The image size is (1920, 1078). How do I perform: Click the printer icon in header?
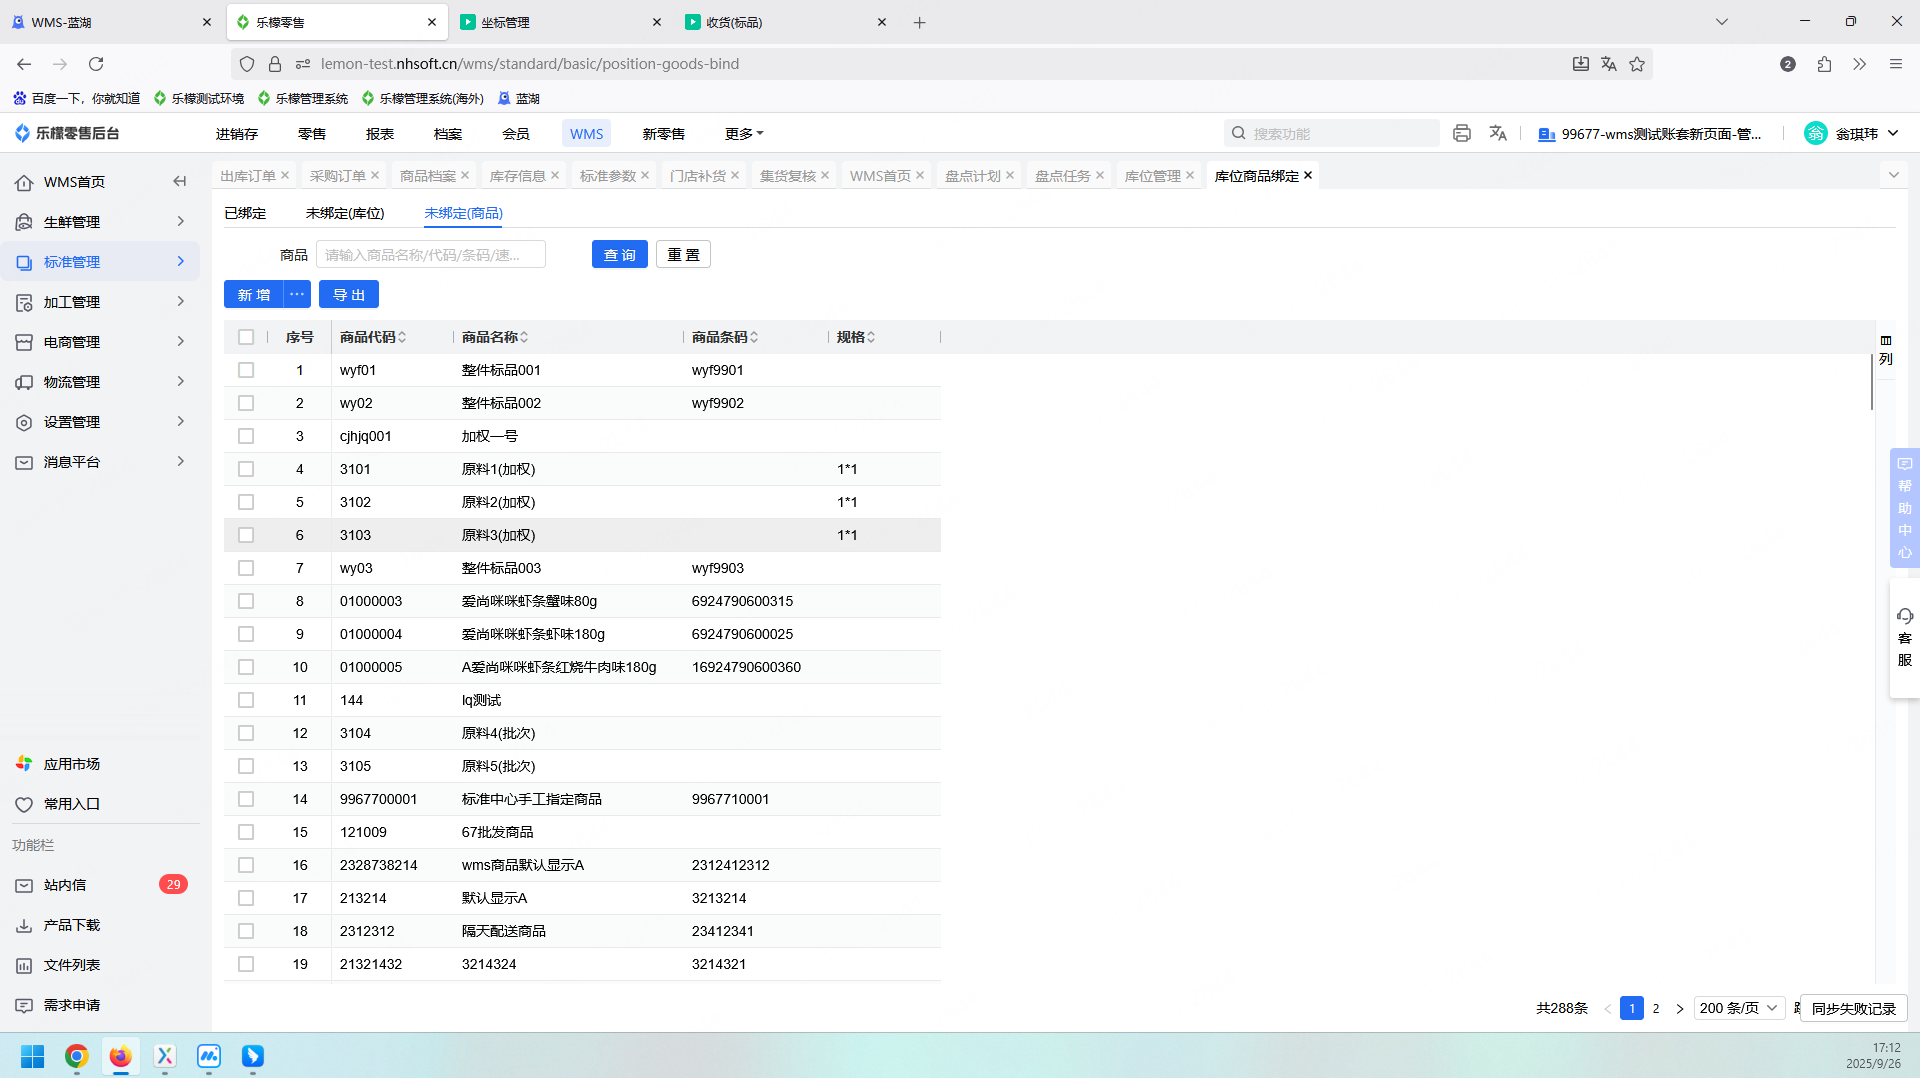tap(1462, 133)
